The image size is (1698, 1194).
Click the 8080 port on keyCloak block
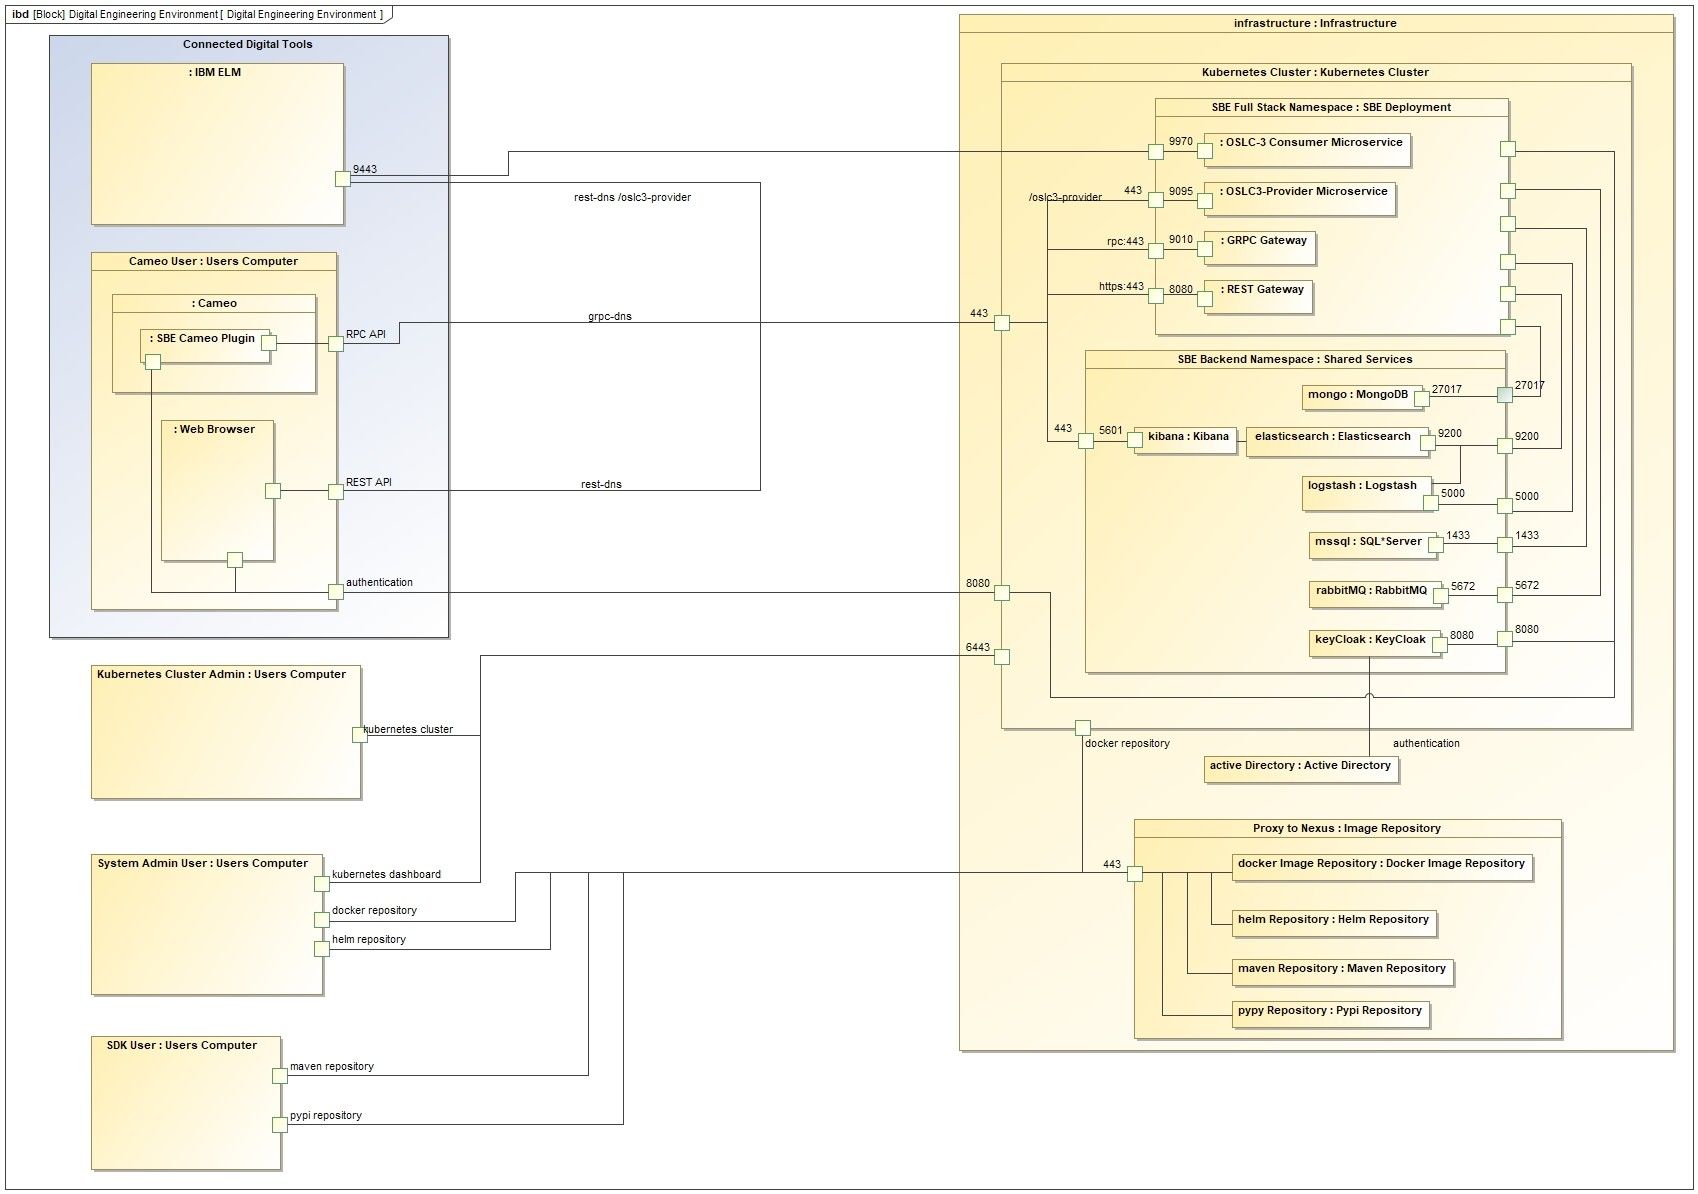(x=1441, y=641)
